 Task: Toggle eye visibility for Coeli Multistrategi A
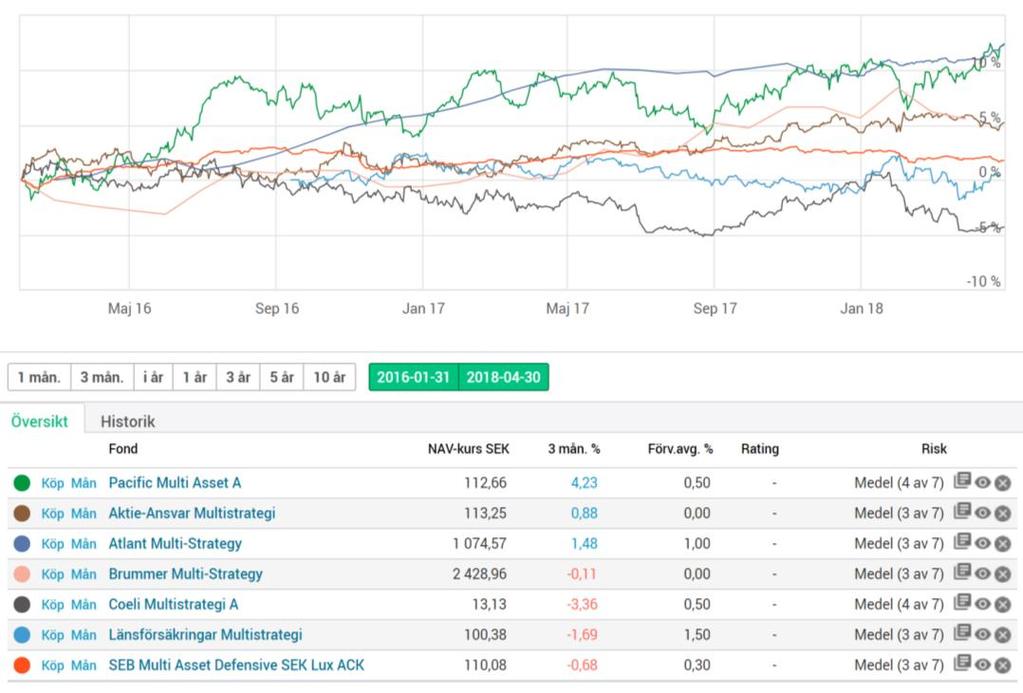point(983,604)
